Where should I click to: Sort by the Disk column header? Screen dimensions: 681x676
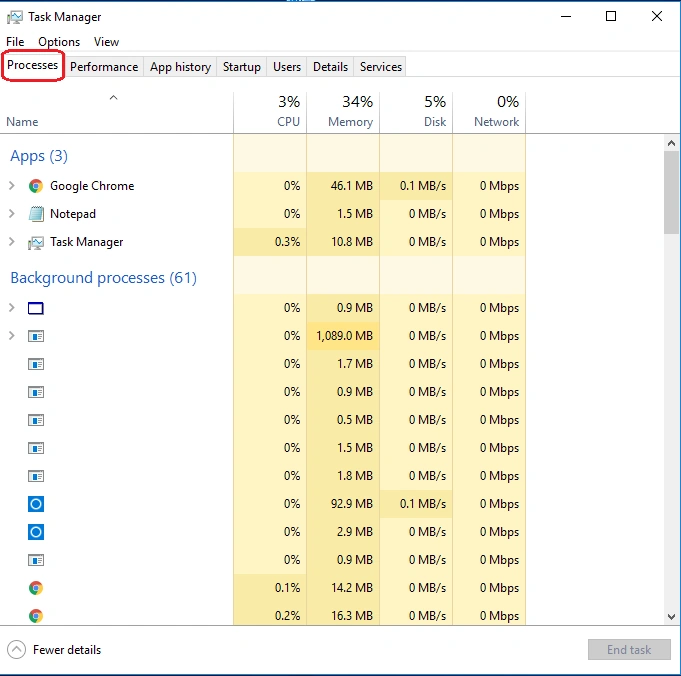tap(416, 112)
